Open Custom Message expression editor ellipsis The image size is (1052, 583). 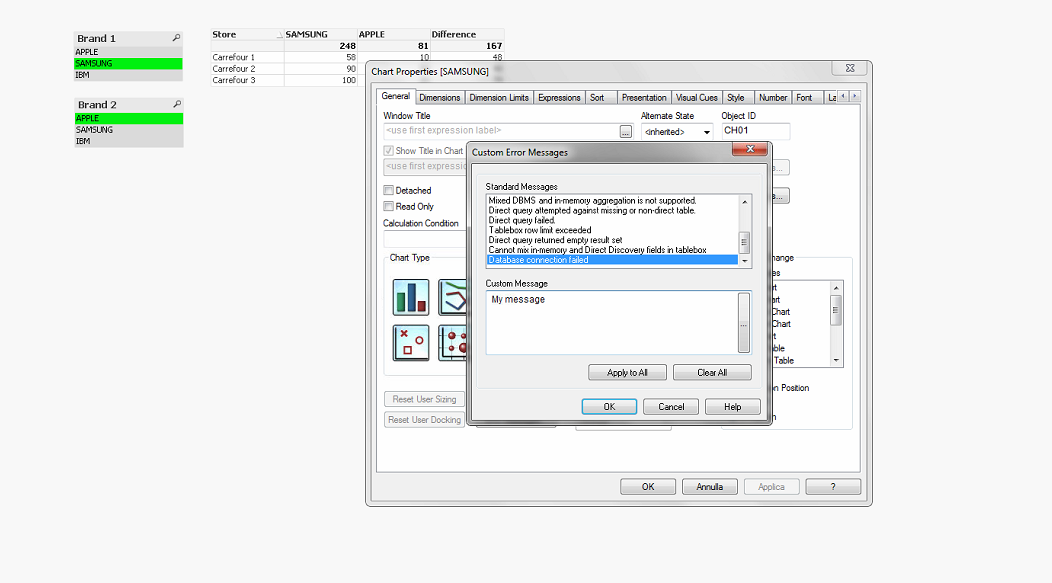pyautogui.click(x=744, y=324)
